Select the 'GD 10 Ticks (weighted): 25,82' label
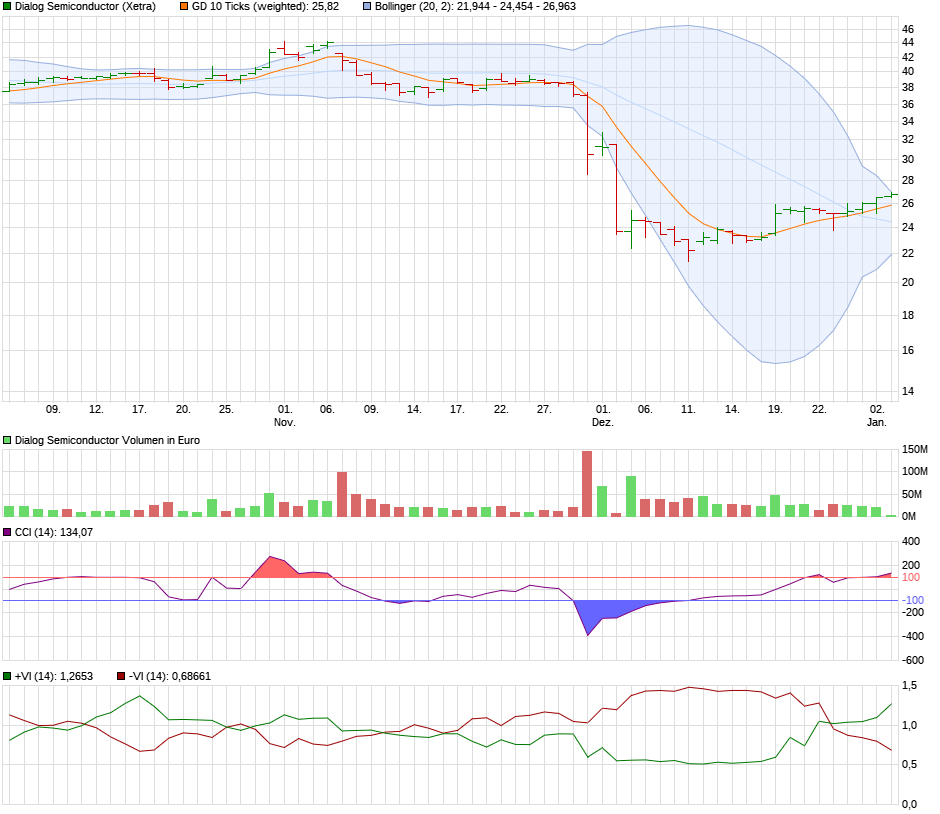This screenshot has width=940, height=814. [265, 7]
